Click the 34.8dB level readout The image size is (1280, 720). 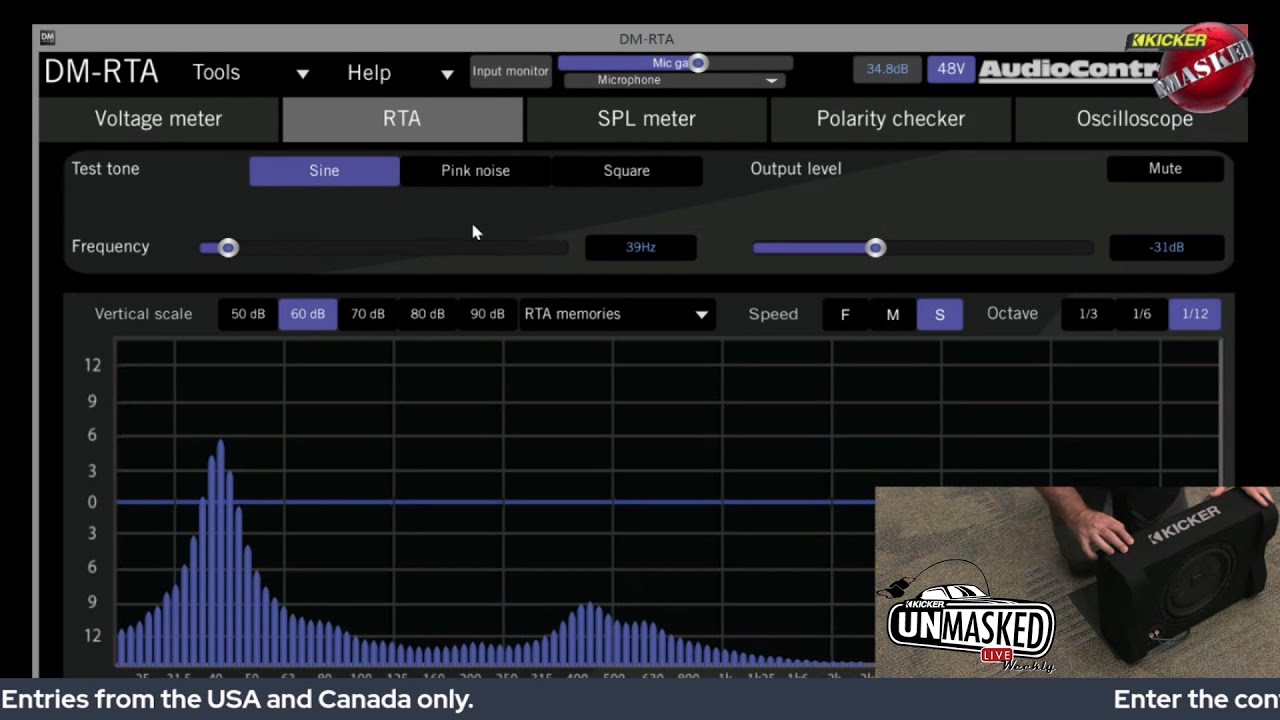pos(887,69)
